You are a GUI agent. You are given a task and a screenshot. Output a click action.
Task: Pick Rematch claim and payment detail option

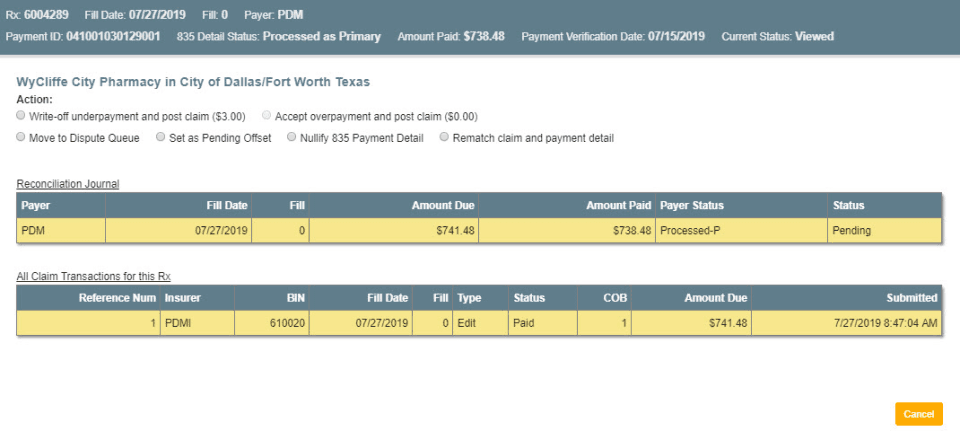tap(445, 138)
